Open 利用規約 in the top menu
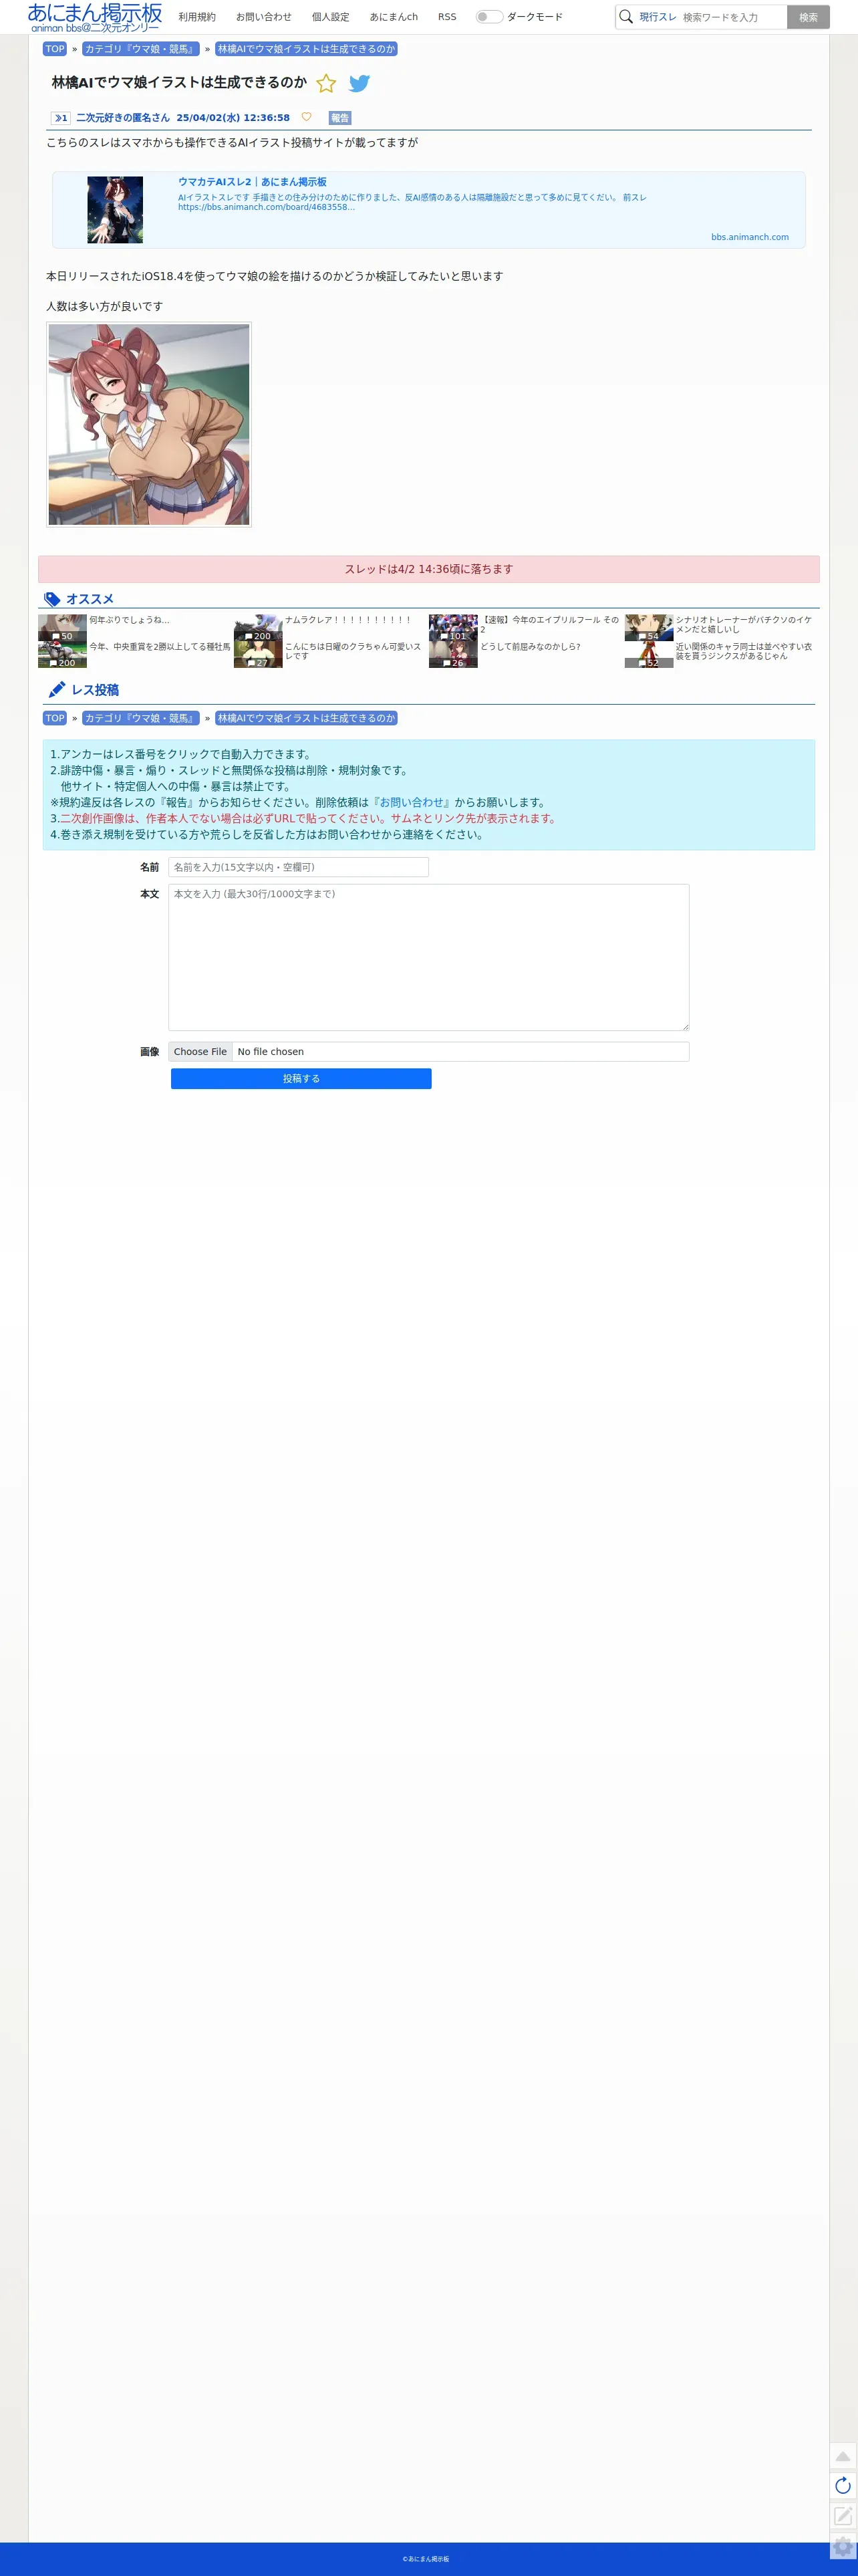Viewport: 858px width, 2576px height. 197,17
